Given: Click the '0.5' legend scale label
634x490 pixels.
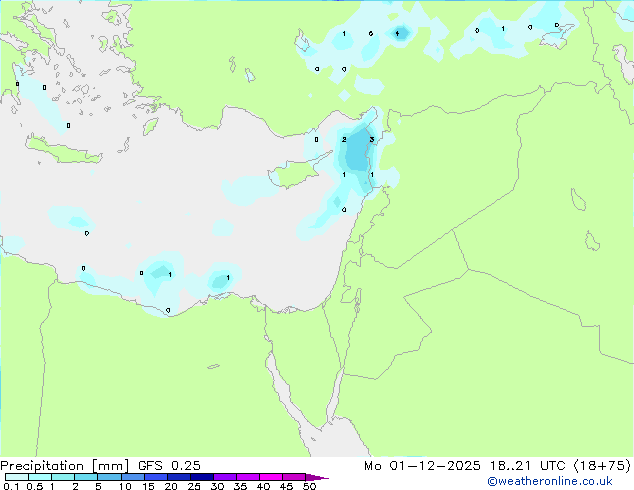Looking at the screenshot, I should coord(35,486).
